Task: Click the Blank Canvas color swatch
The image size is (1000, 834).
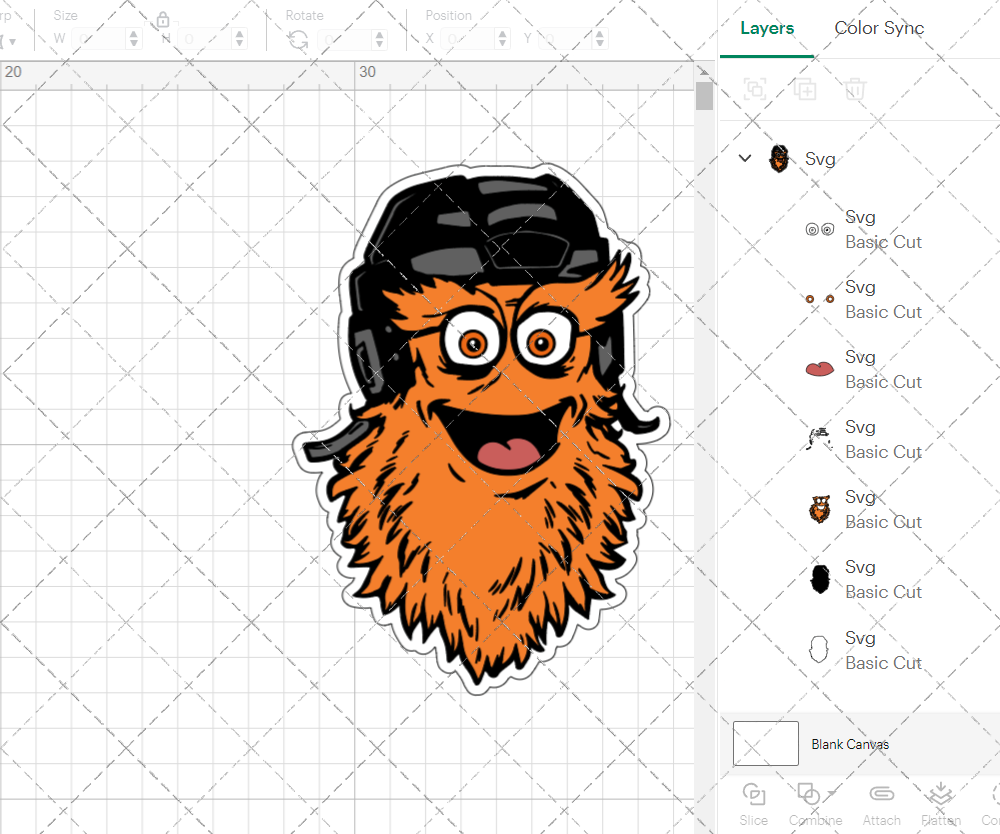Action: pos(765,743)
